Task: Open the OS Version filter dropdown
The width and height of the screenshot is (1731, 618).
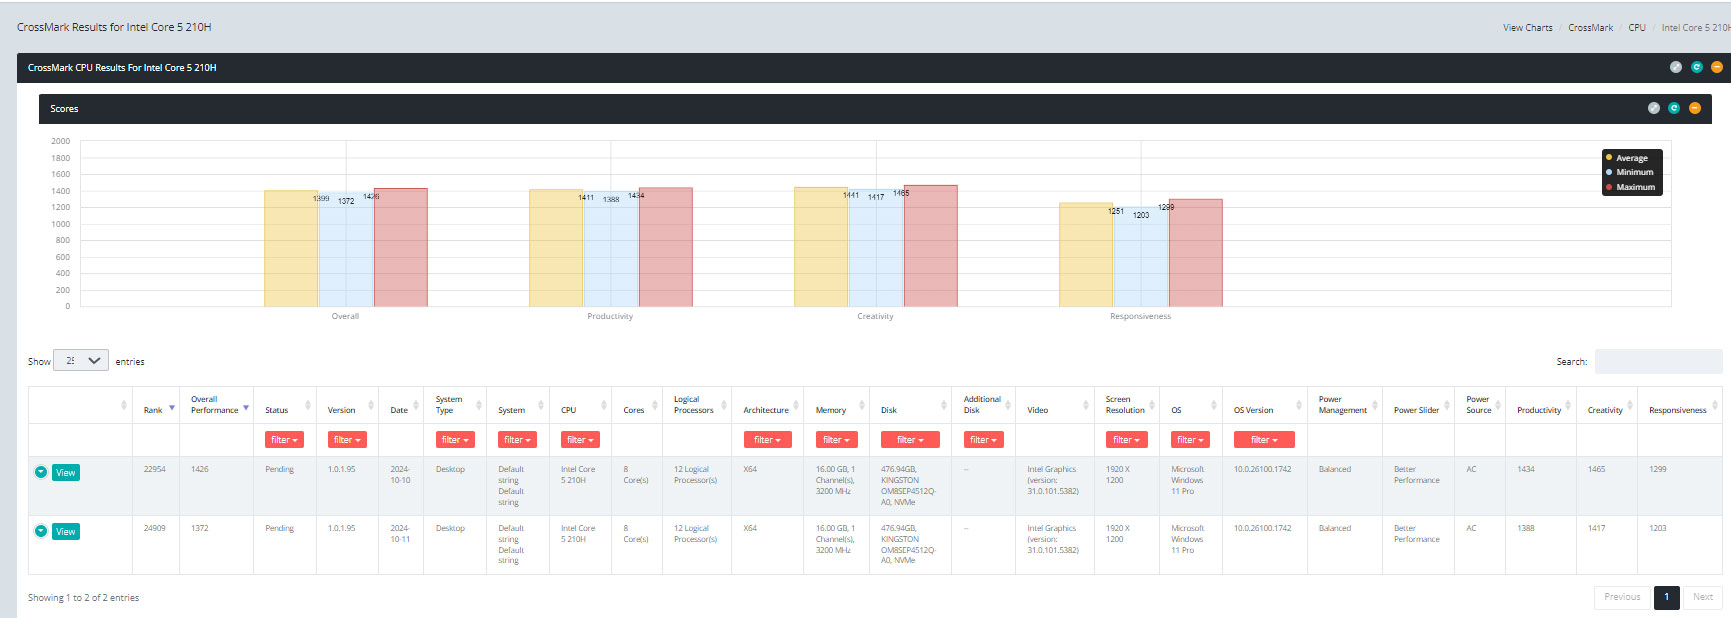Action: [x=1264, y=440]
